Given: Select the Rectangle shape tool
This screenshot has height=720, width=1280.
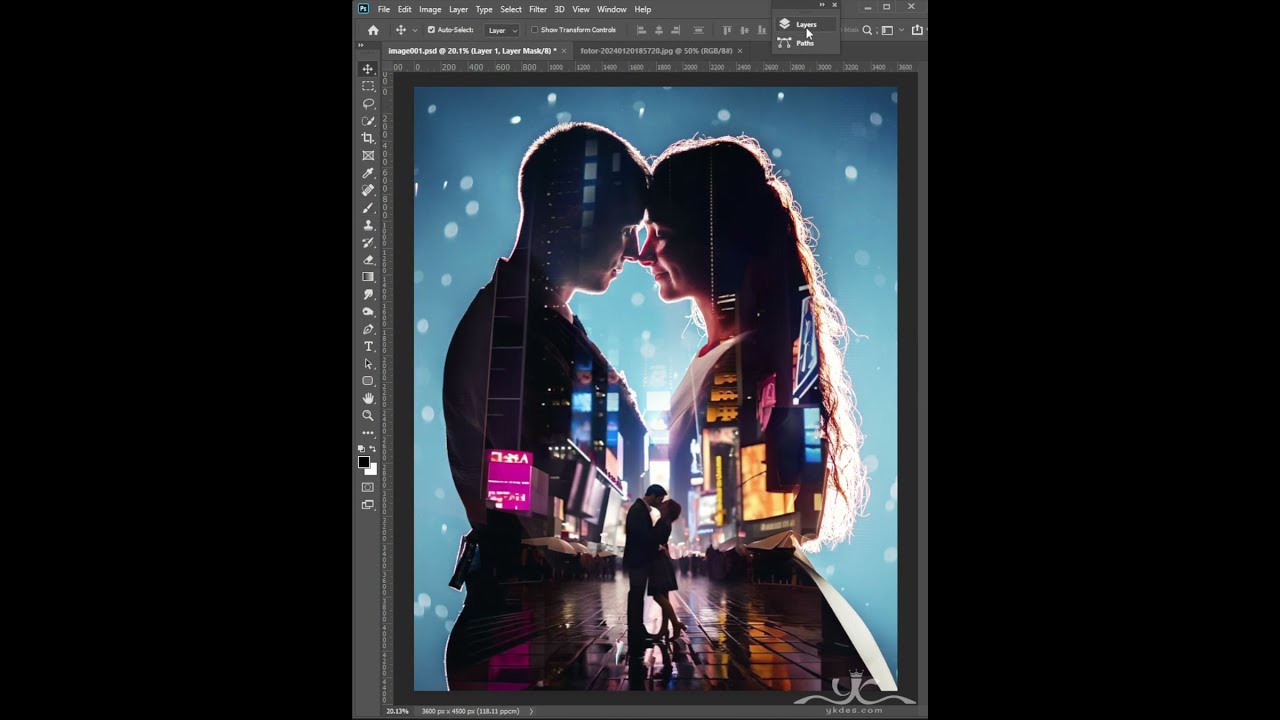Looking at the screenshot, I should coord(368,381).
